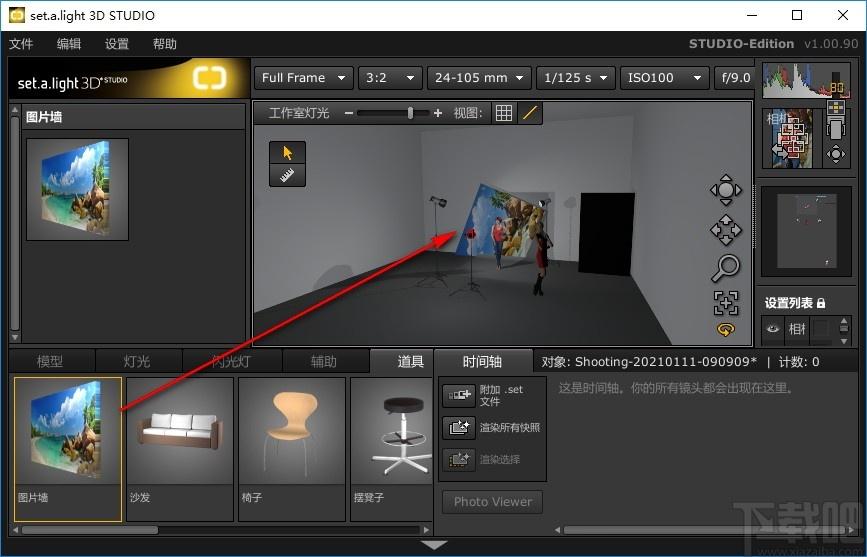Select the 沙发 sofa prop
Image resolution: width=867 pixels, height=557 pixels.
pos(180,449)
